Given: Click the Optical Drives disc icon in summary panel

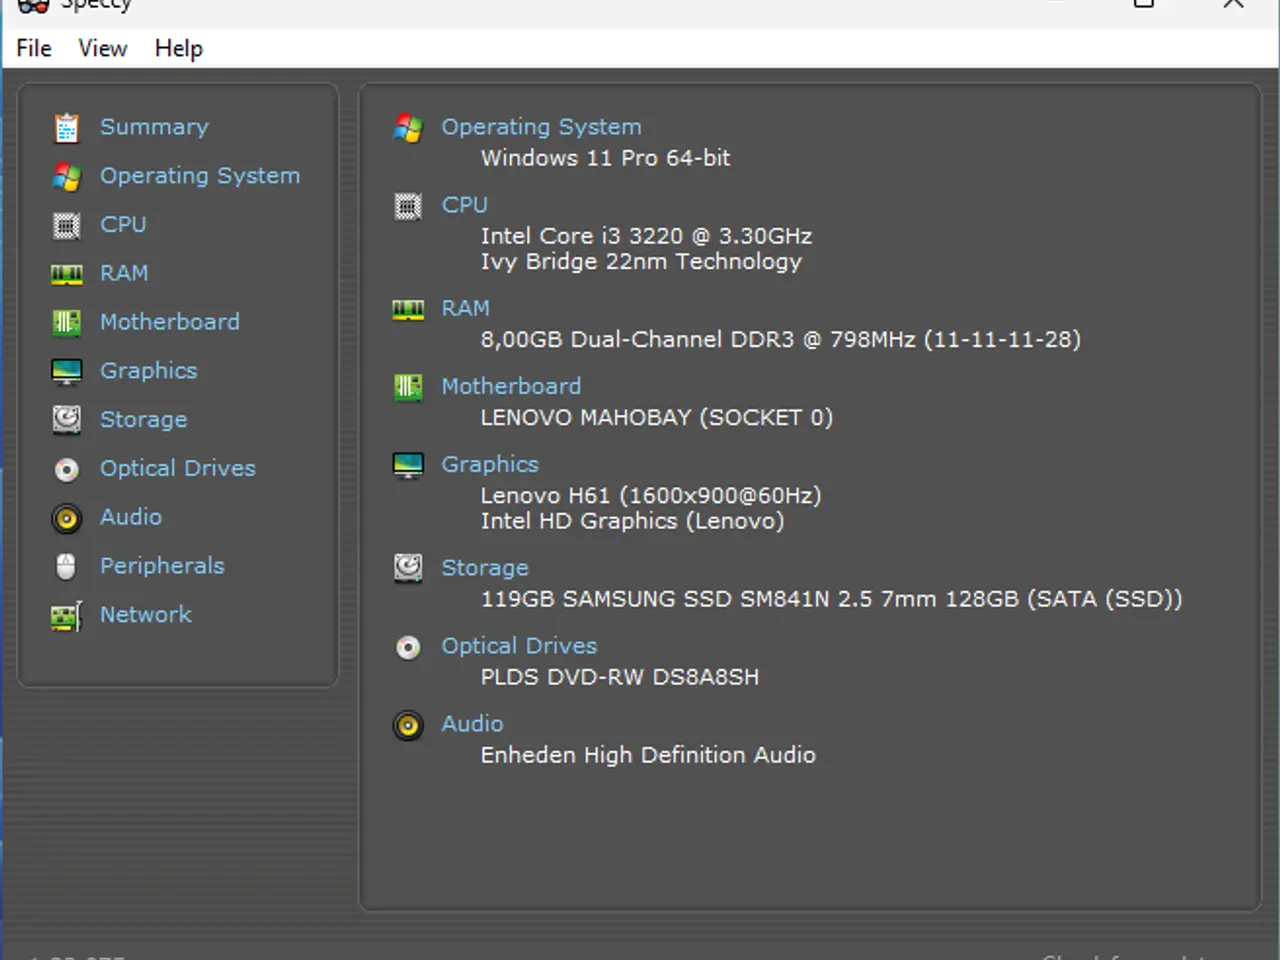Looking at the screenshot, I should (408, 647).
